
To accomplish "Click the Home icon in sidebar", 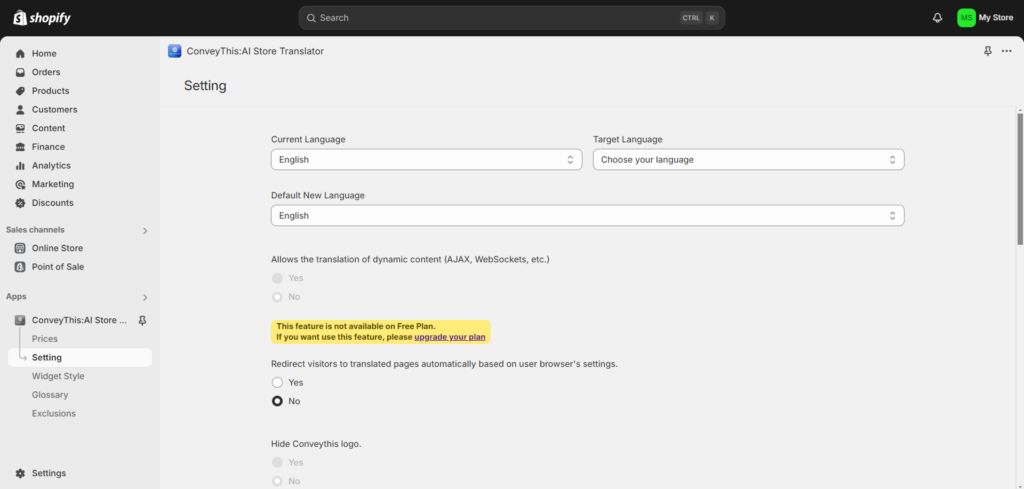I will [x=20, y=54].
